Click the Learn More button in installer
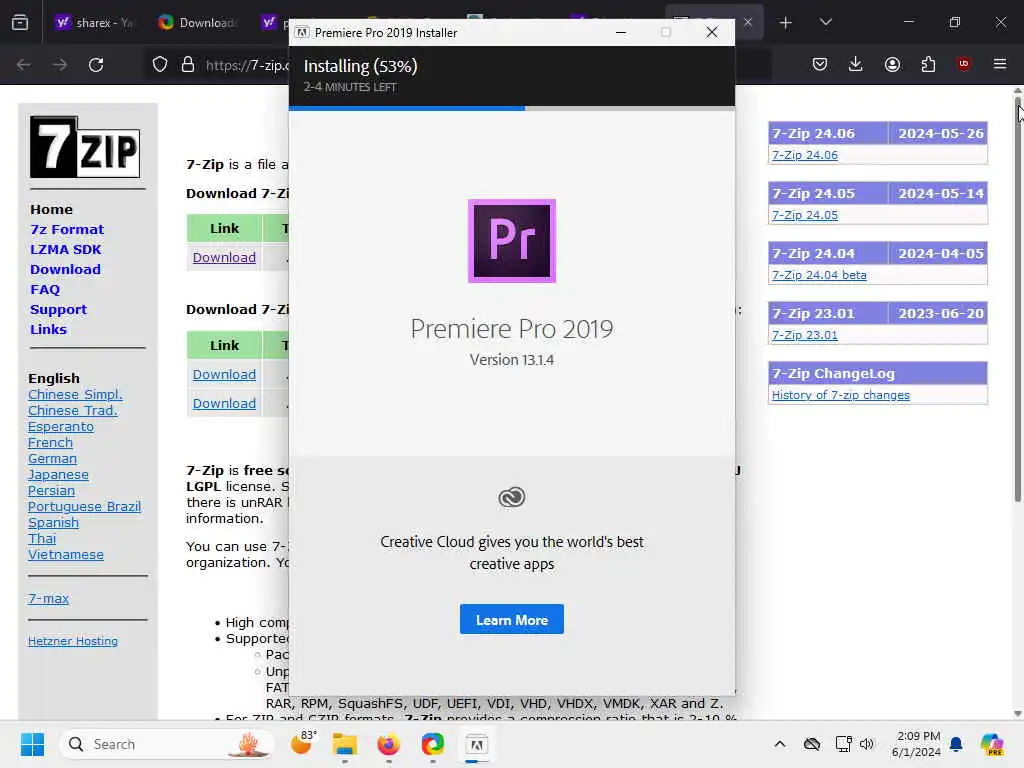1024x768 pixels. click(x=511, y=619)
